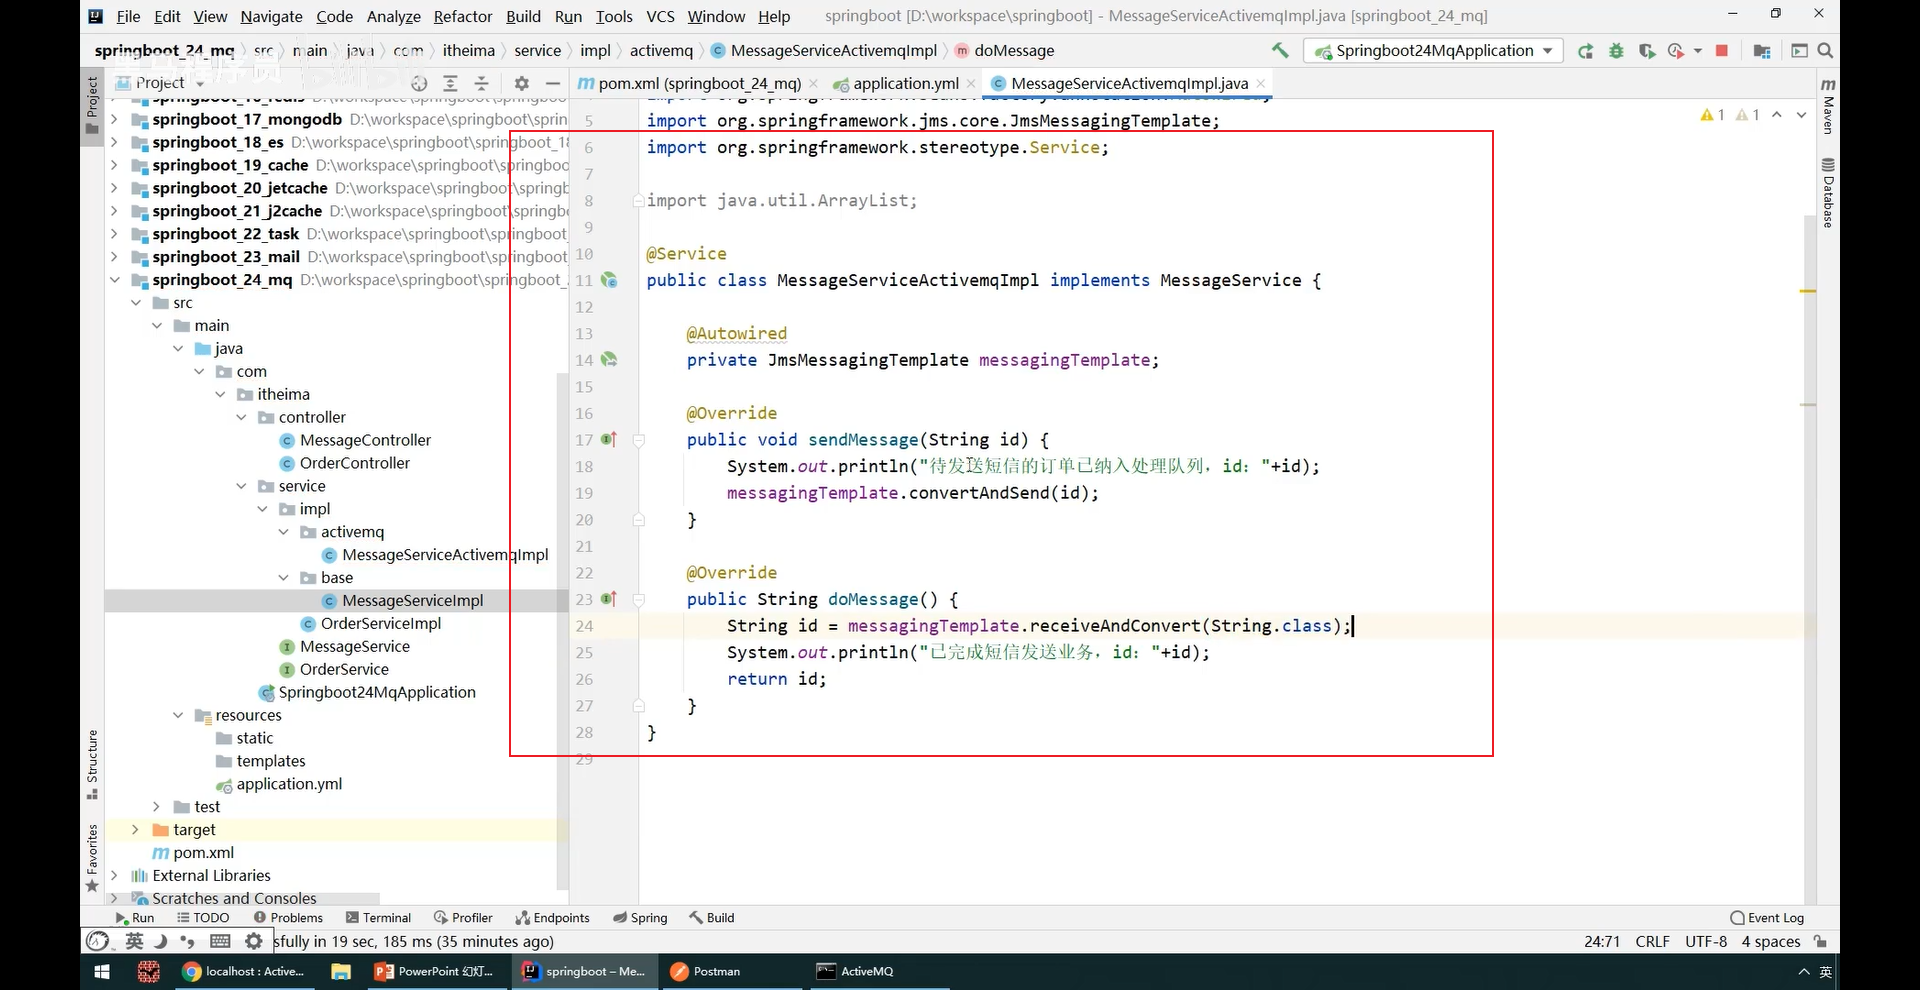
Task: Select OrderServiceImpl in the project tree
Action: [380, 623]
